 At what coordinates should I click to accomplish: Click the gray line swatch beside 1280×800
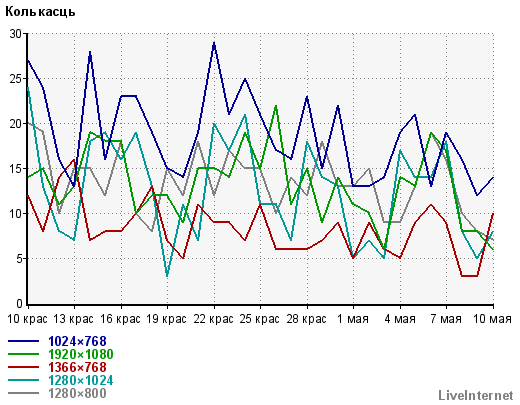click(x=23, y=393)
